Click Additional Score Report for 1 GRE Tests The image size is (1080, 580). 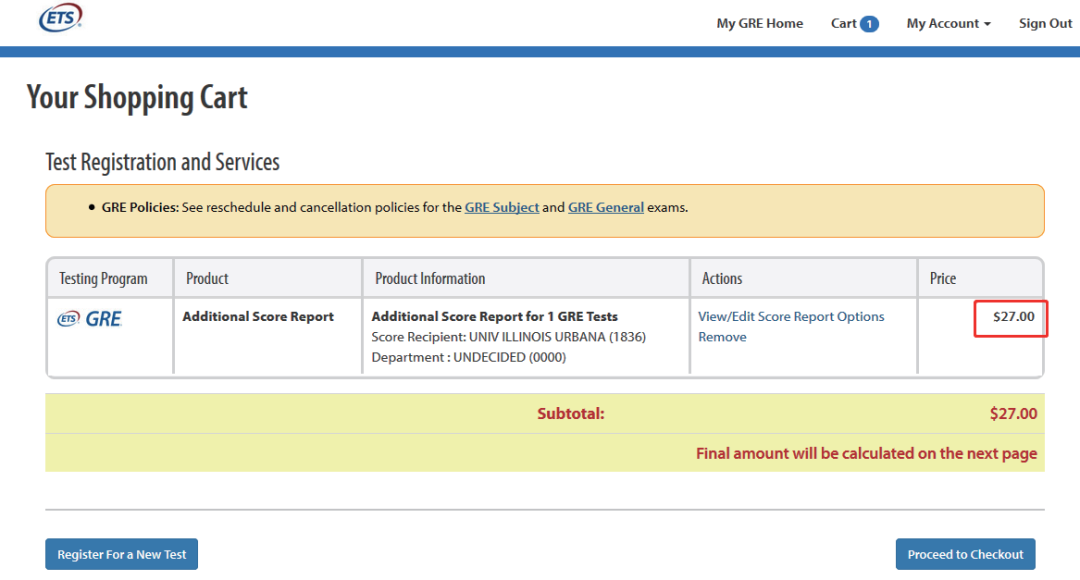[495, 316]
